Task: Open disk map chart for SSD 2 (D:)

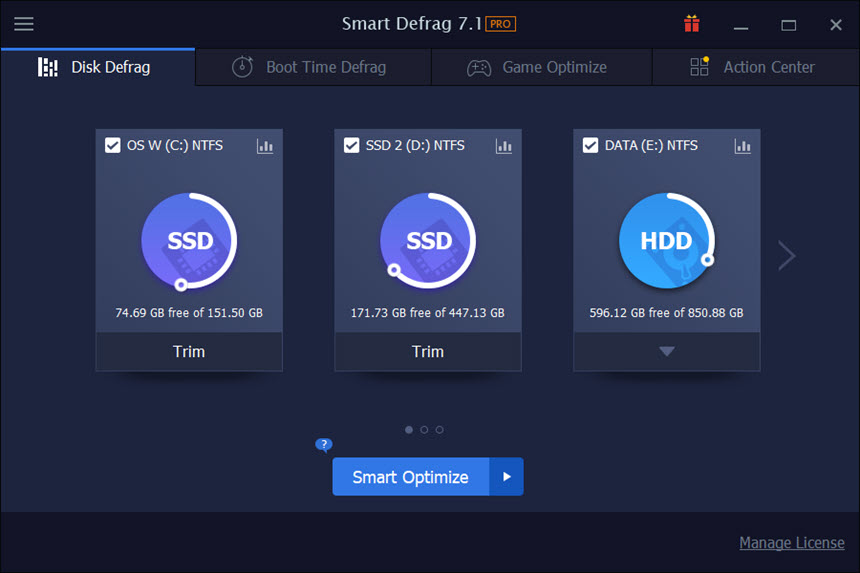Action: point(503,146)
